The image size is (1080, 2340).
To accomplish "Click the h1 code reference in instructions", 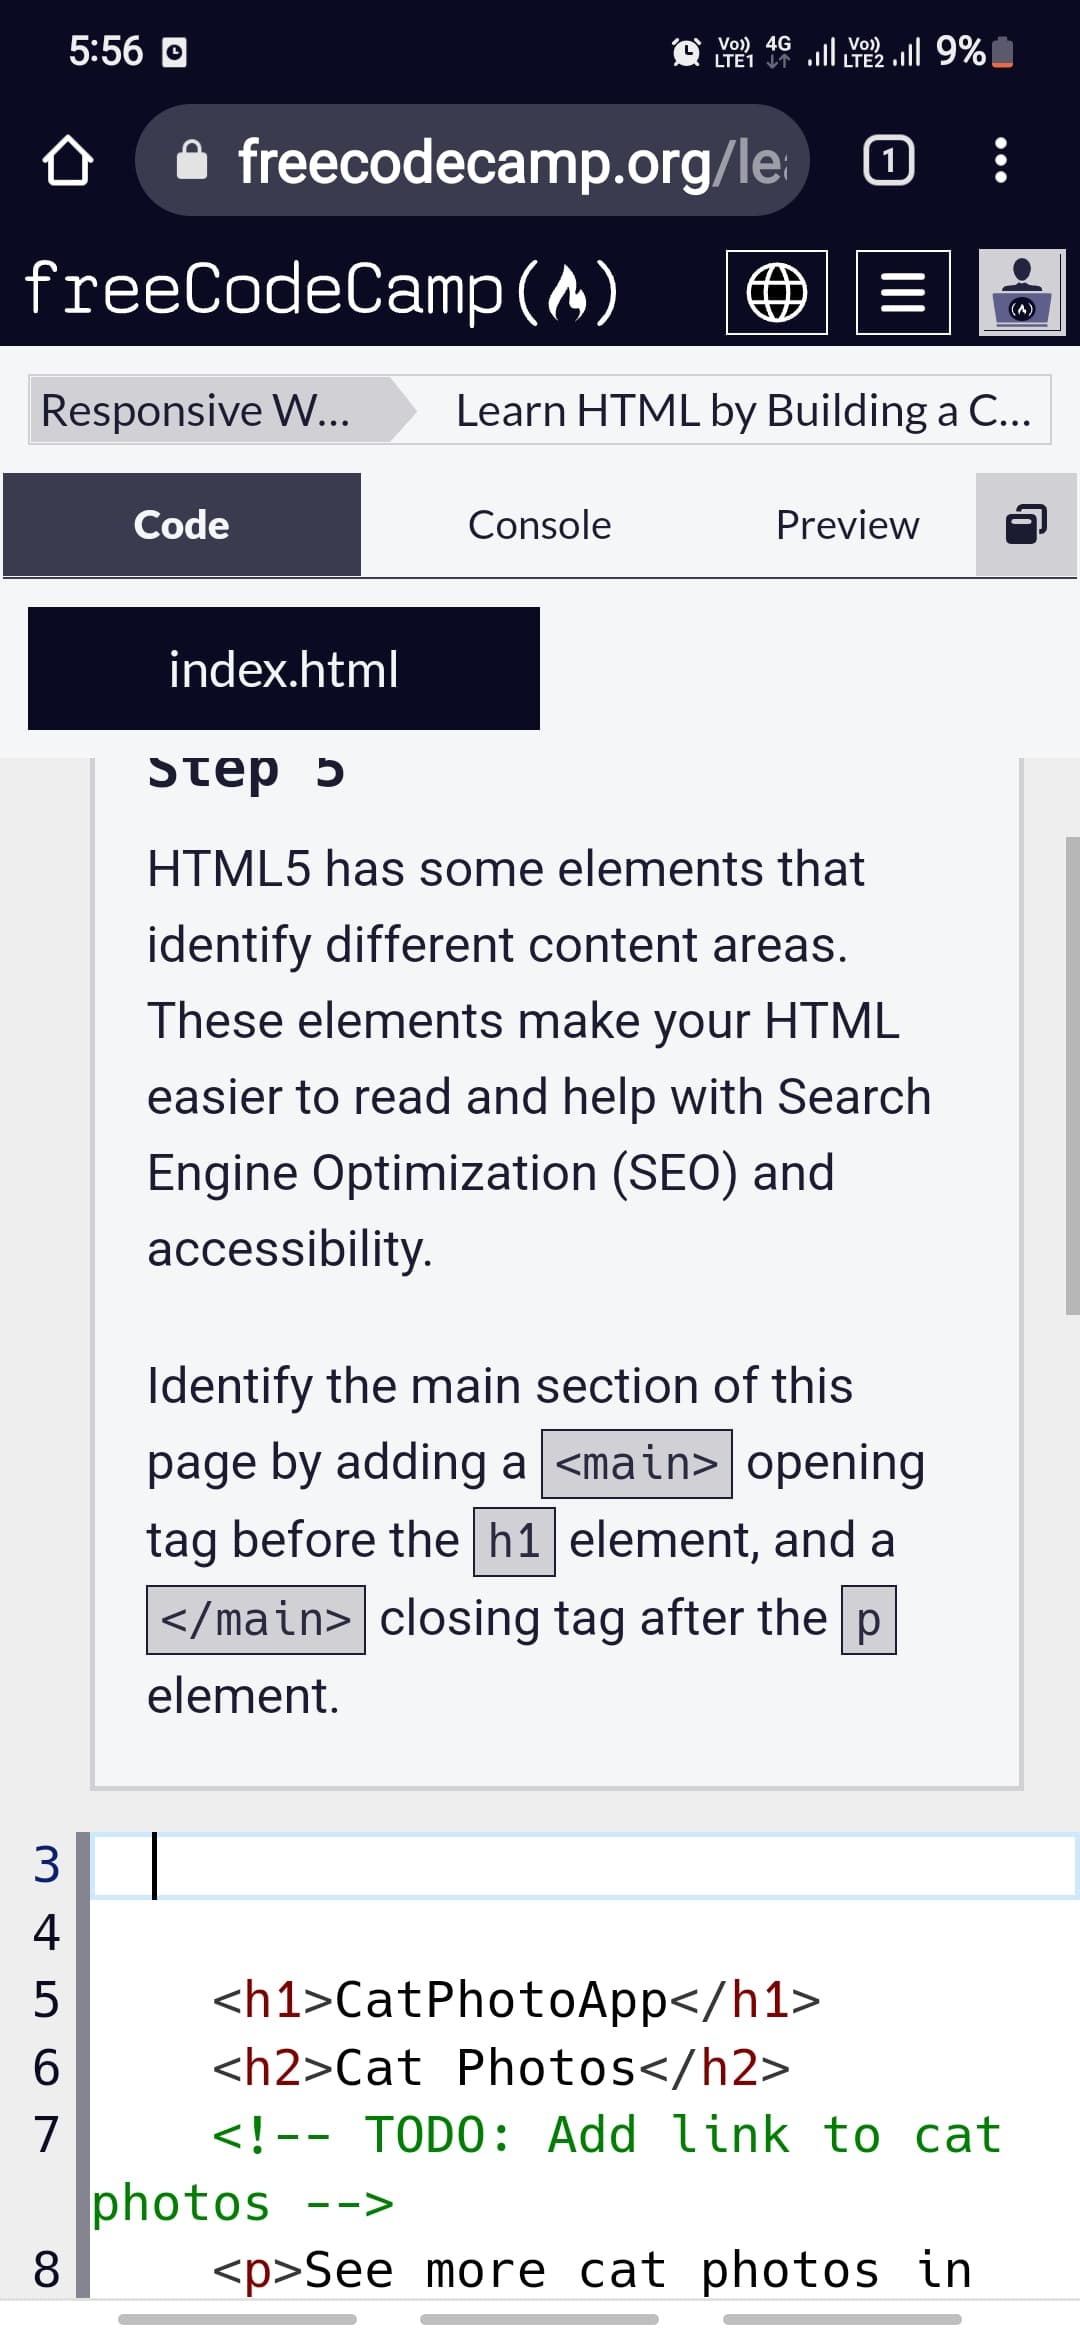I will pyautogui.click(x=513, y=1539).
